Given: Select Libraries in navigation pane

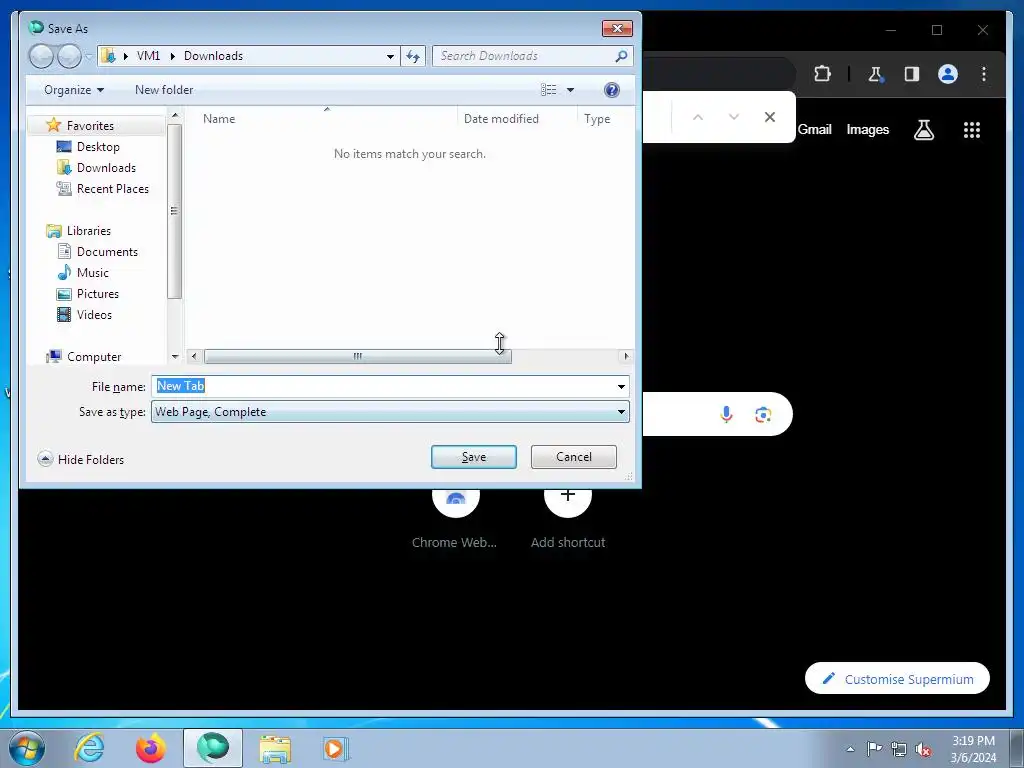Looking at the screenshot, I should [x=89, y=231].
